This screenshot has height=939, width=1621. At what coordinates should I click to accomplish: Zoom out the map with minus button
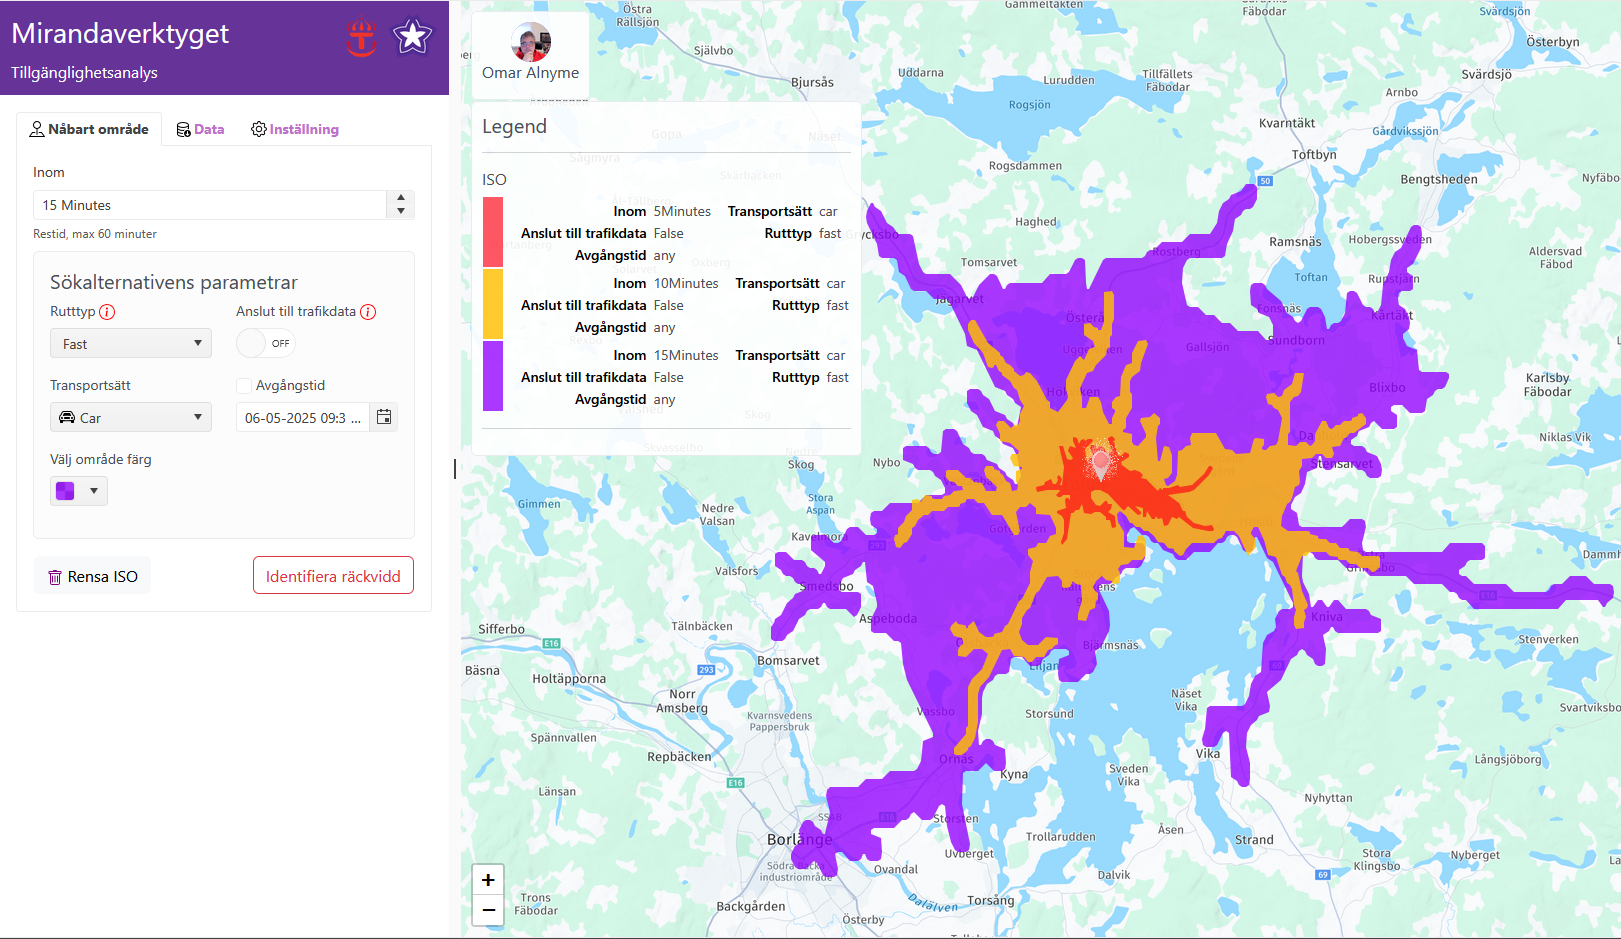click(x=488, y=910)
